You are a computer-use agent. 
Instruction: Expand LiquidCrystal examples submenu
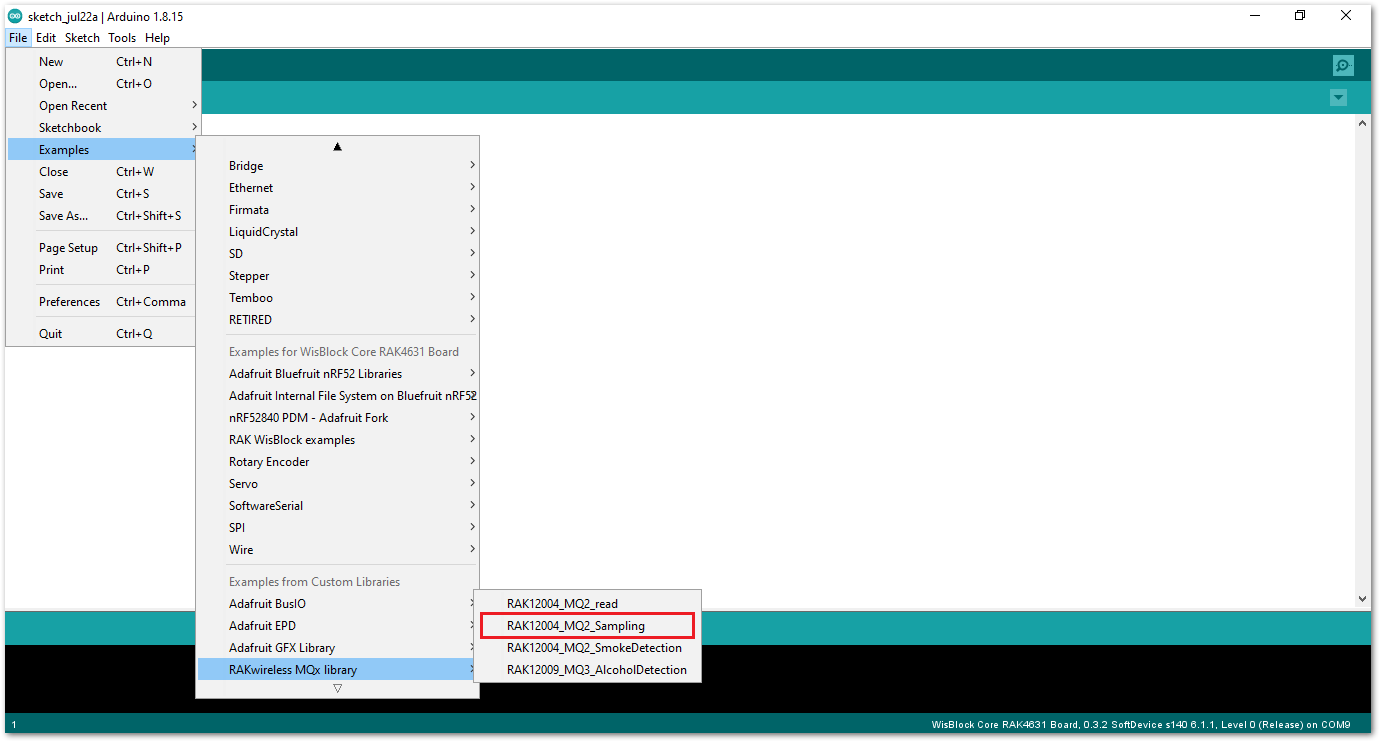[338, 232]
